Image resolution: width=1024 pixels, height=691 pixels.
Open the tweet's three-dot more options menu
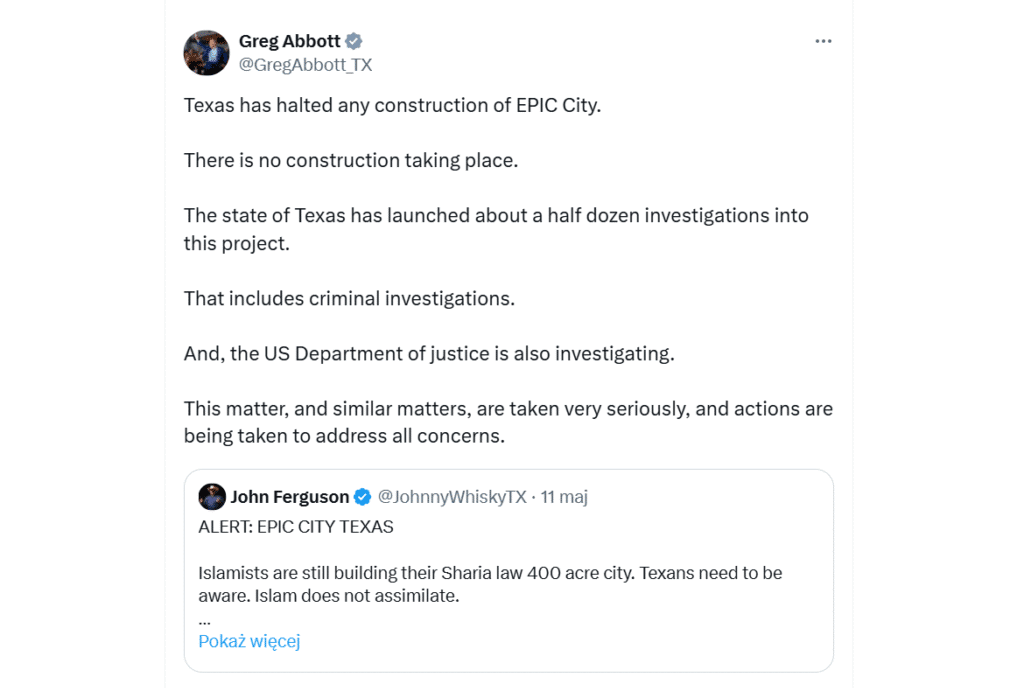coord(823,41)
